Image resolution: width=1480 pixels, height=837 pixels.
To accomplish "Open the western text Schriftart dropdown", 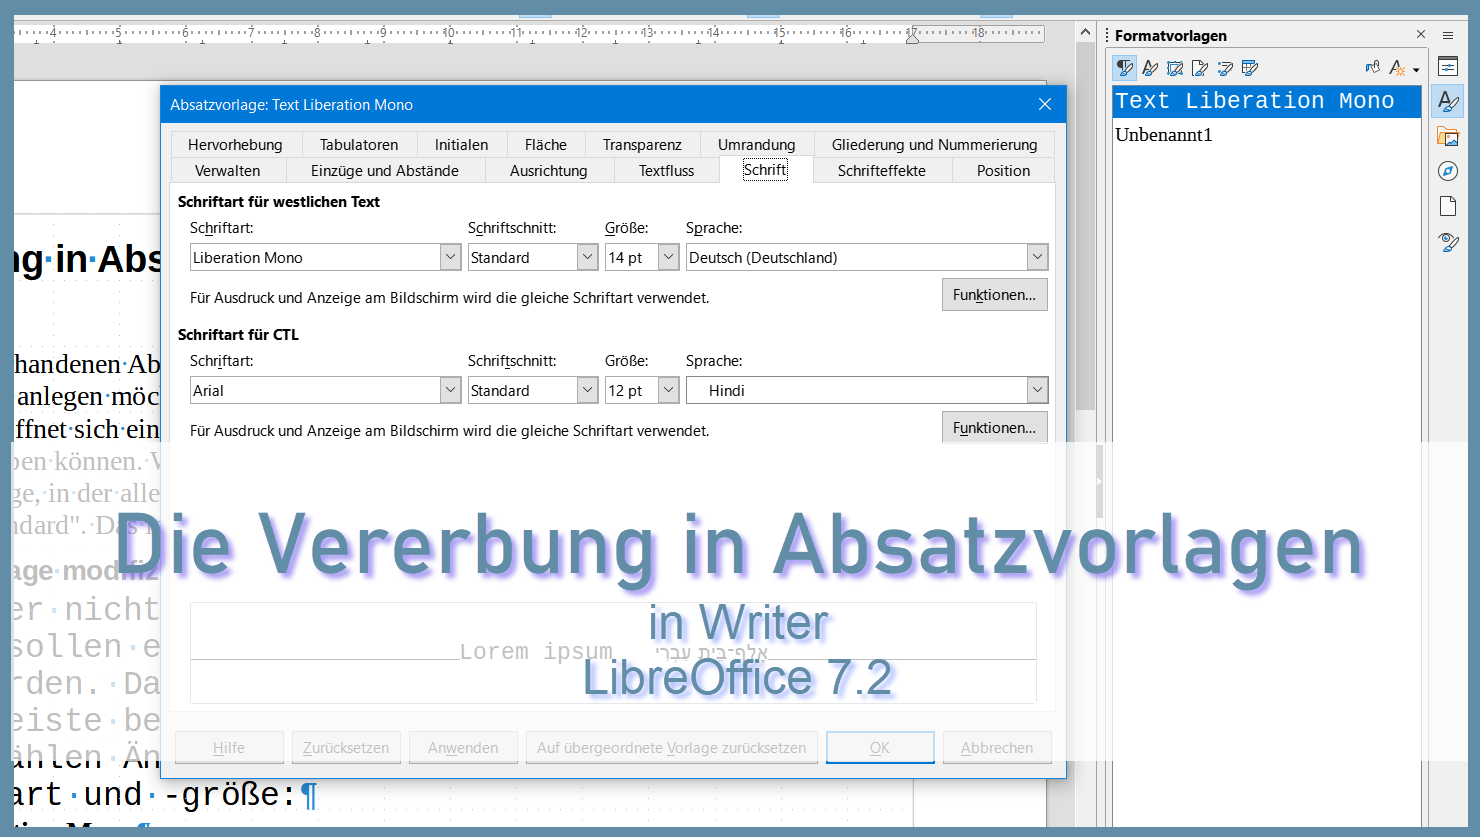I will (x=449, y=257).
